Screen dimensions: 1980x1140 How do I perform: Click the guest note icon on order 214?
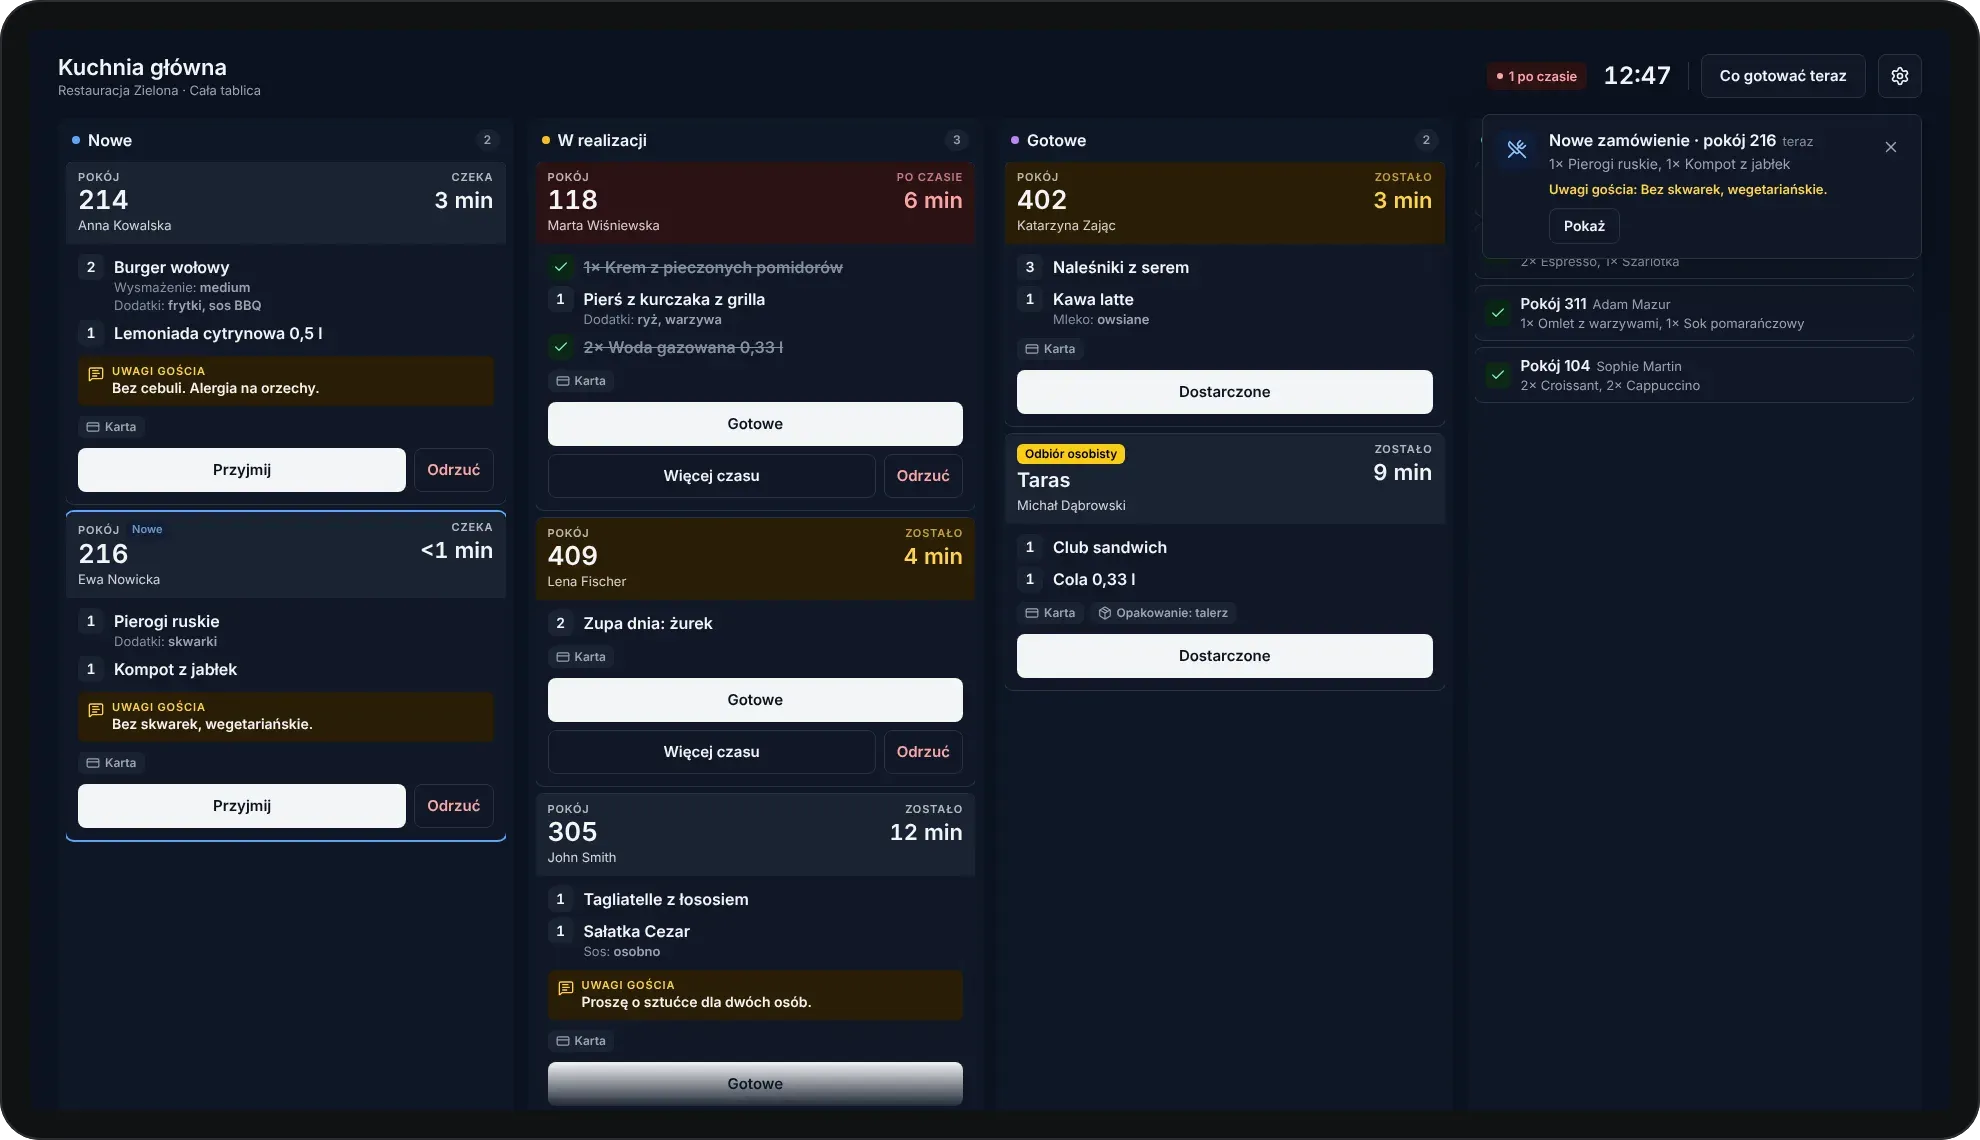click(96, 374)
